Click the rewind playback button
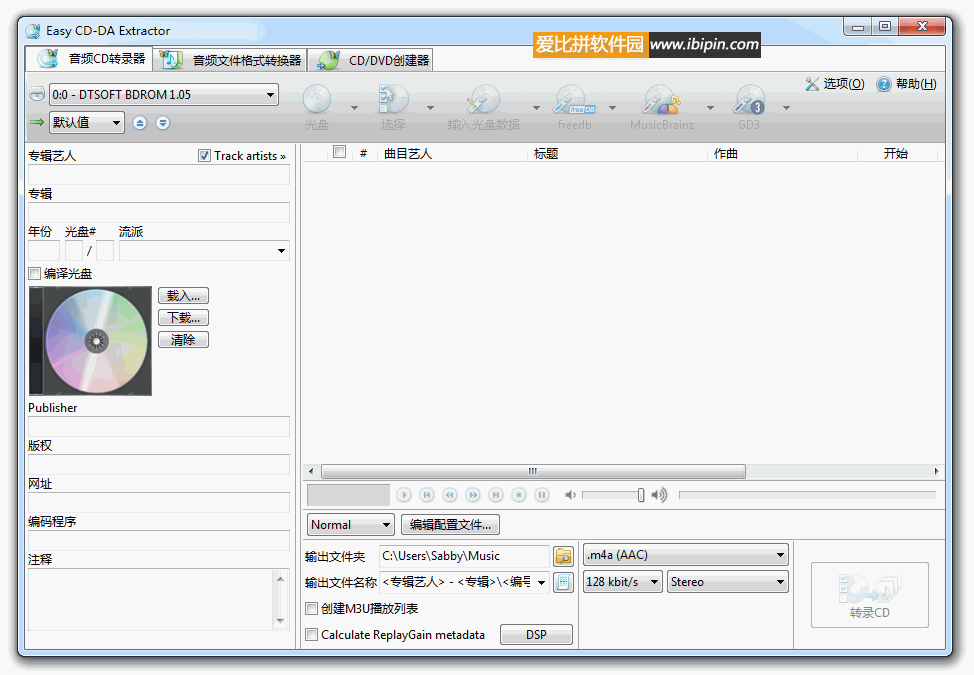Screen dimensions: 974x675 click(x=450, y=495)
